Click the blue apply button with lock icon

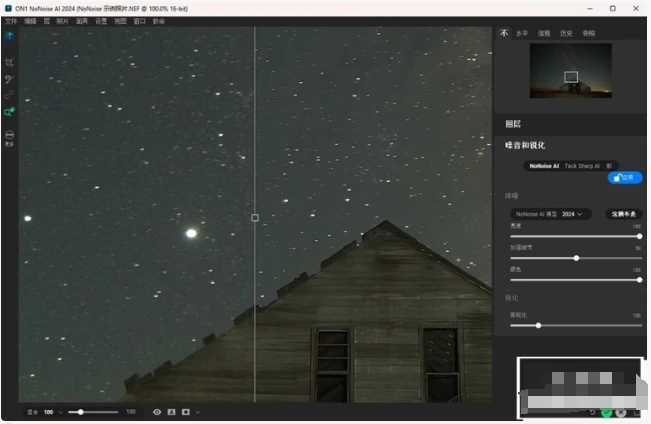[625, 178]
